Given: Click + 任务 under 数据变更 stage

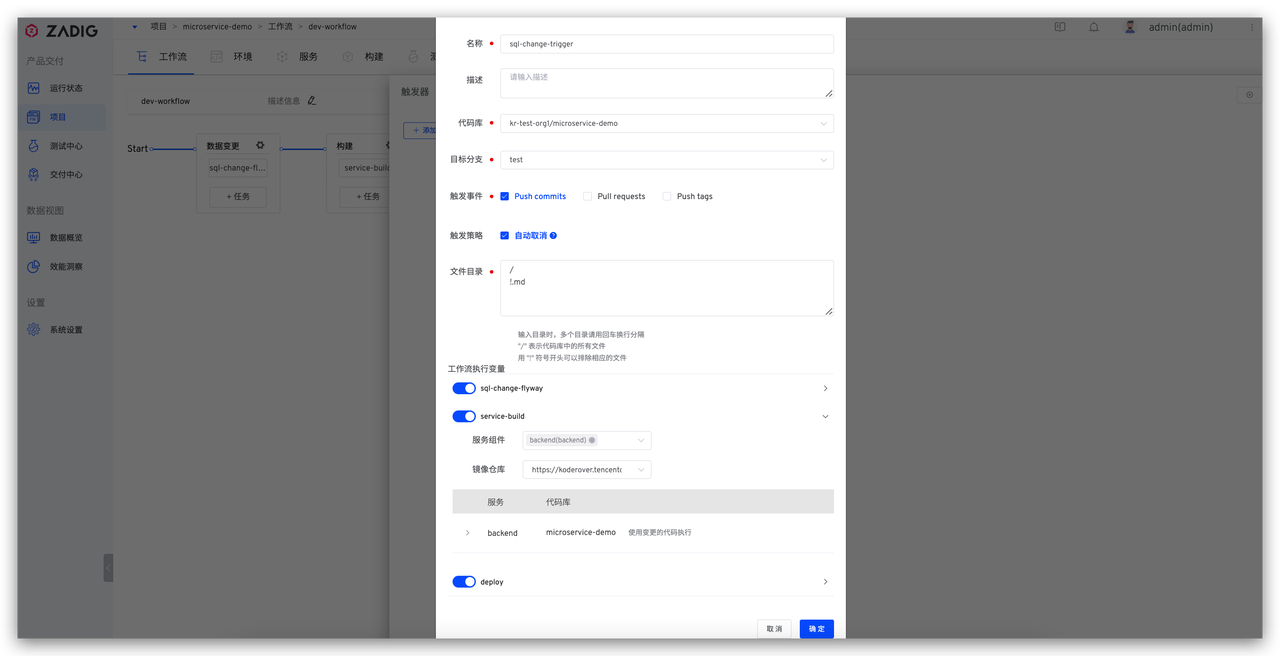Looking at the screenshot, I should pos(238,196).
